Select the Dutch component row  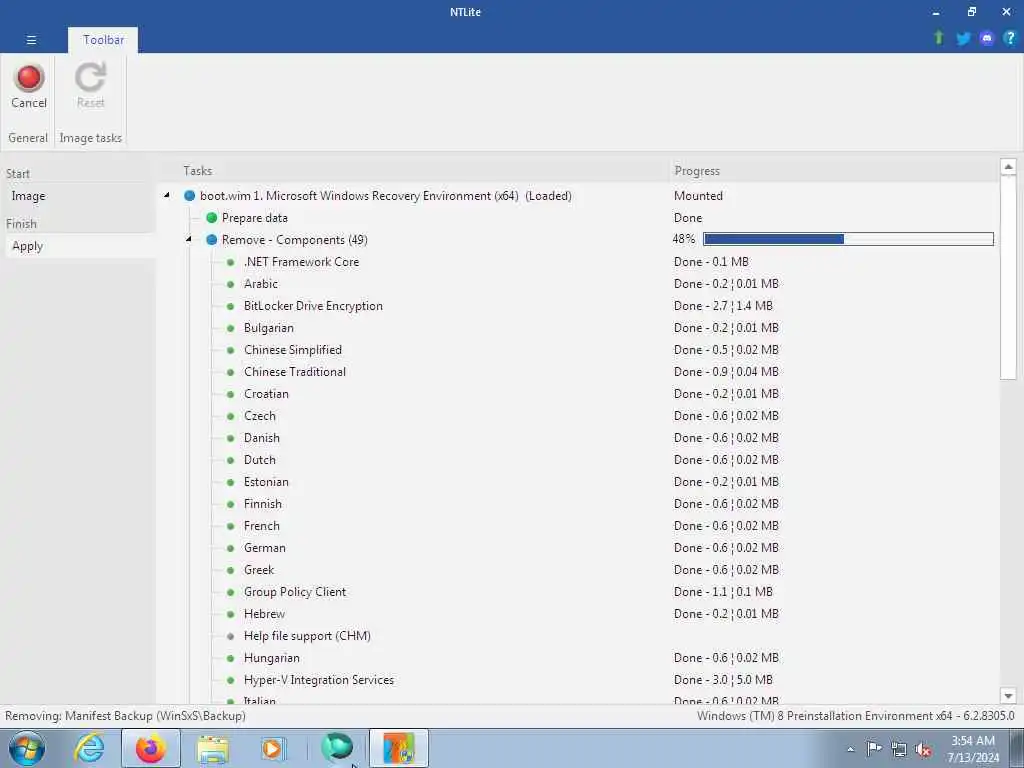point(259,460)
